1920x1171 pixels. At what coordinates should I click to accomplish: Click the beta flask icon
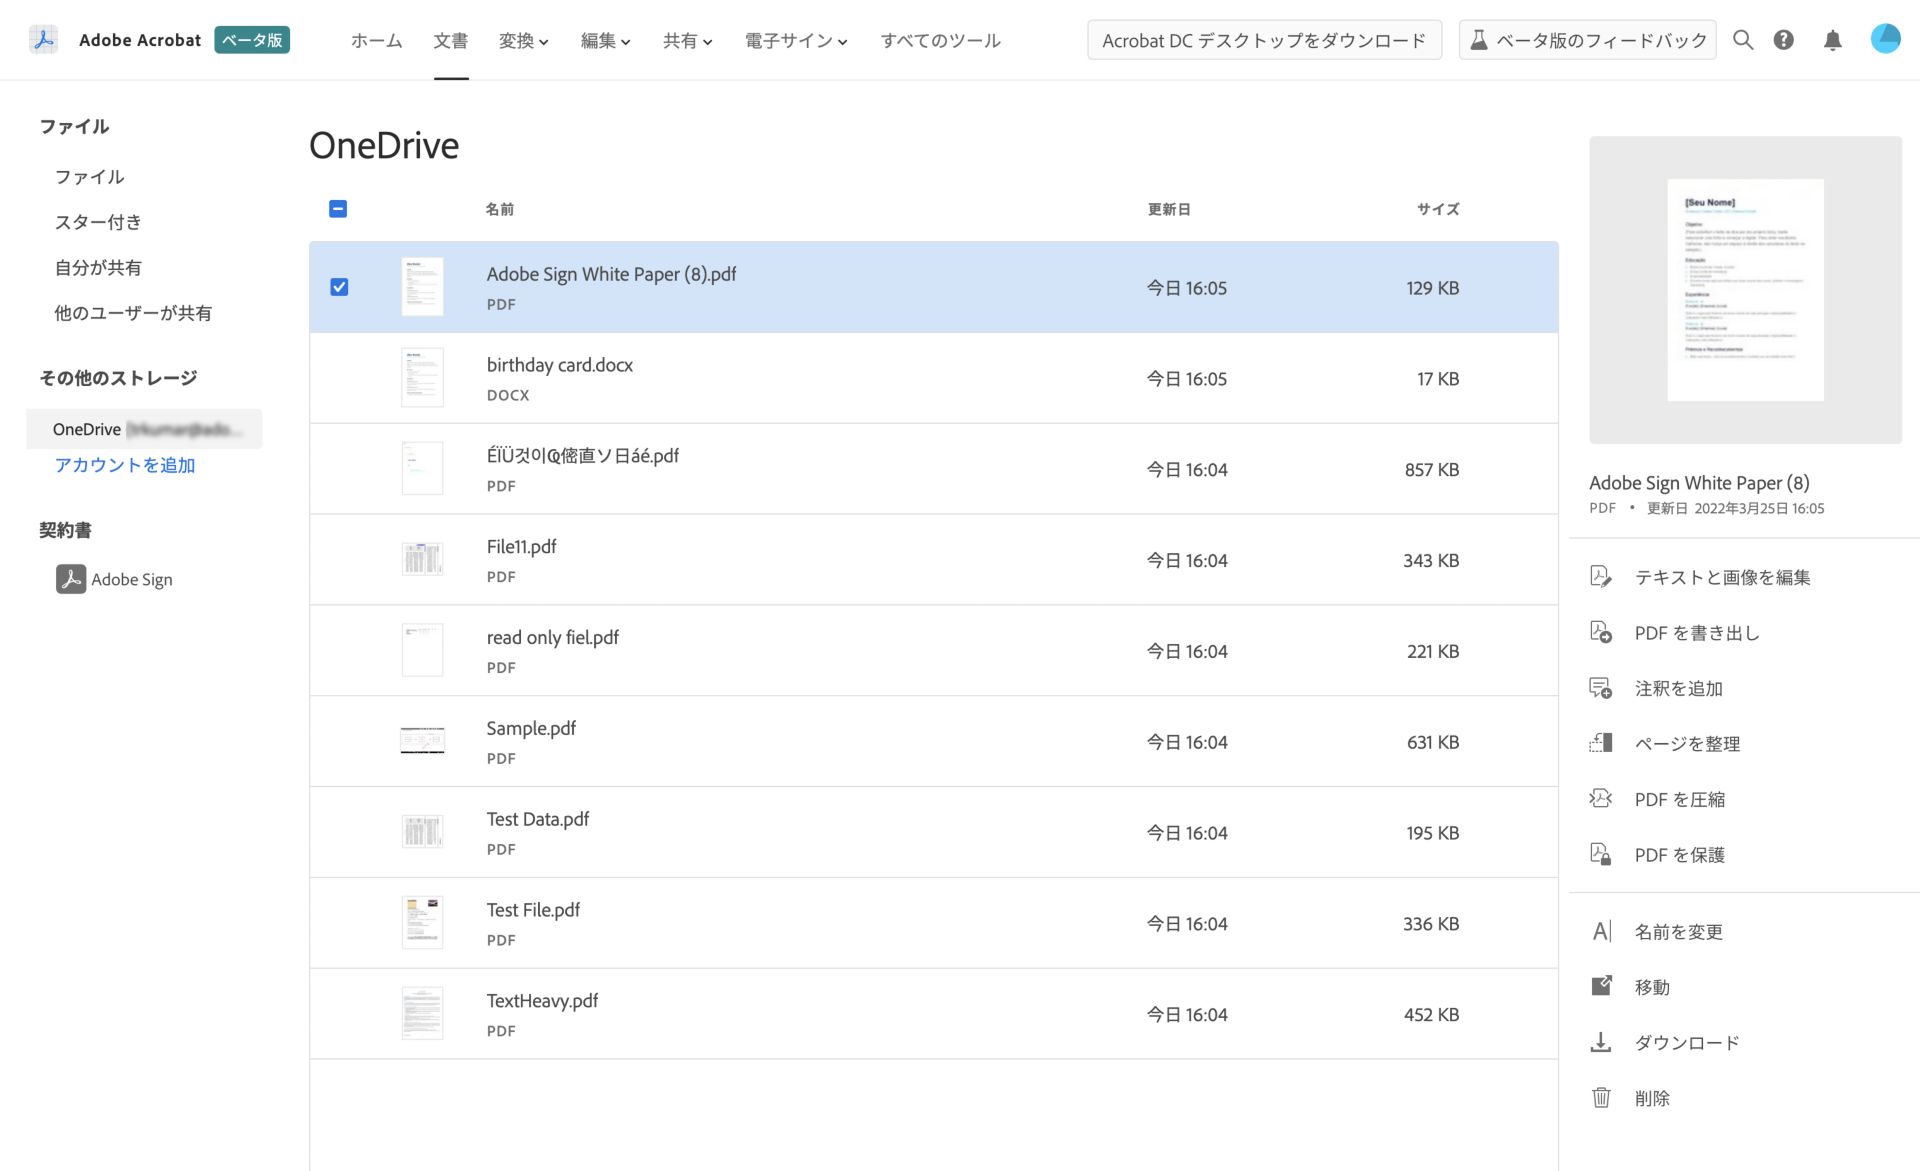[x=1478, y=40]
